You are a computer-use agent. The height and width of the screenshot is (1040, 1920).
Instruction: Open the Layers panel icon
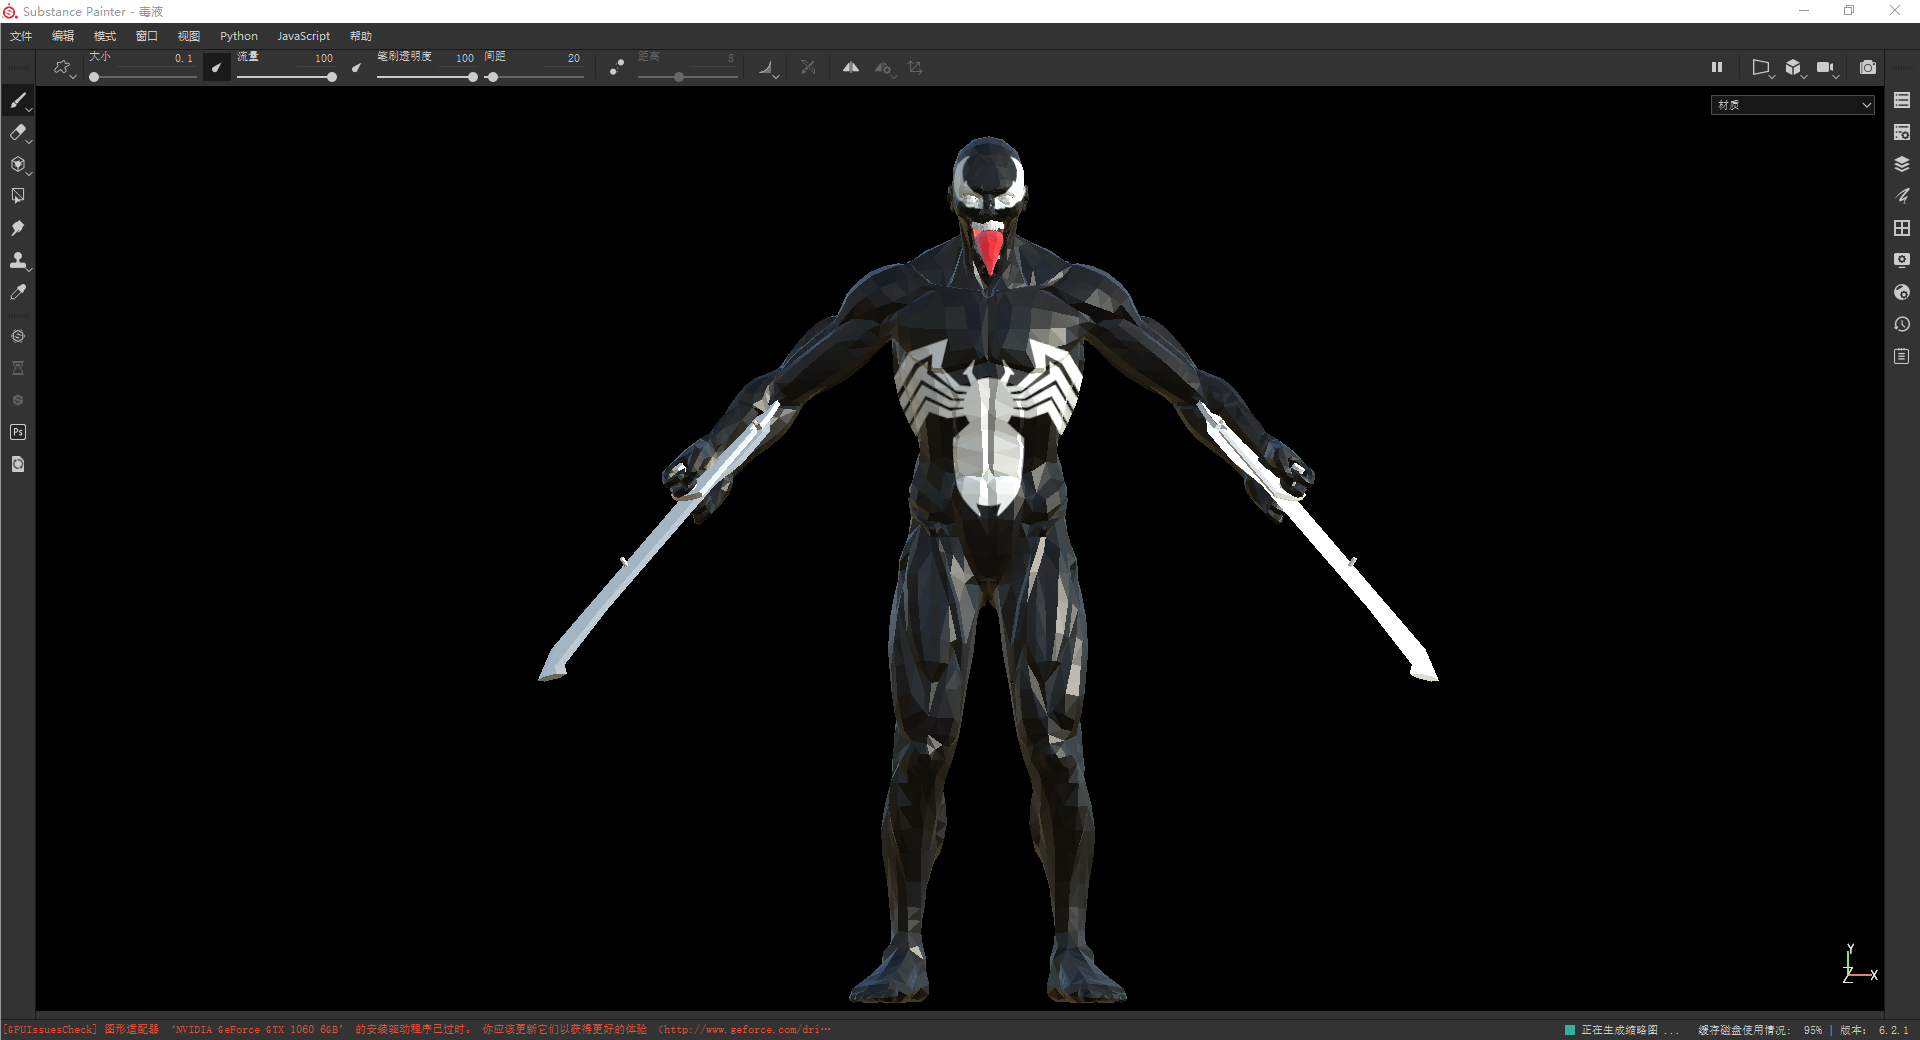1902,164
